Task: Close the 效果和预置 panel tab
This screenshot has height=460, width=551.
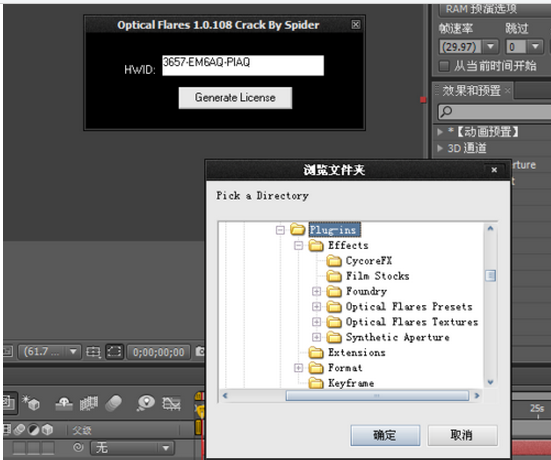Action: point(507,91)
